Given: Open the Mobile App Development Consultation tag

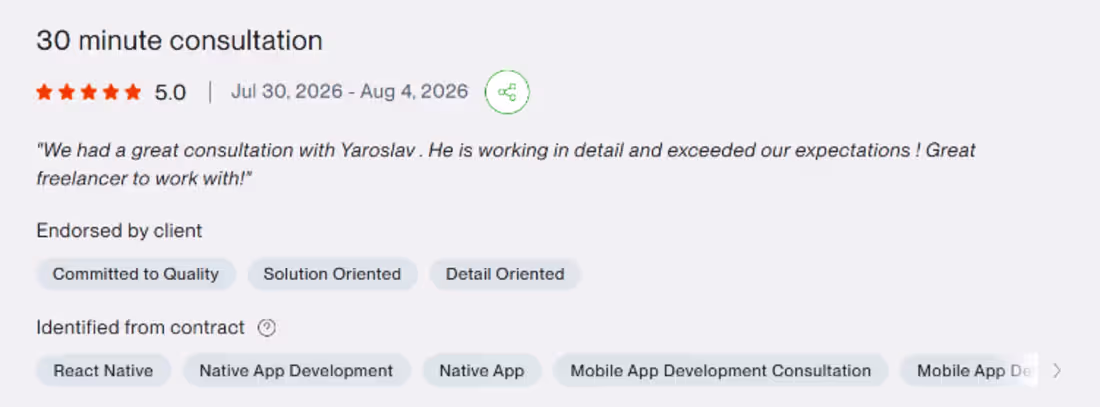Looking at the screenshot, I should [x=721, y=371].
